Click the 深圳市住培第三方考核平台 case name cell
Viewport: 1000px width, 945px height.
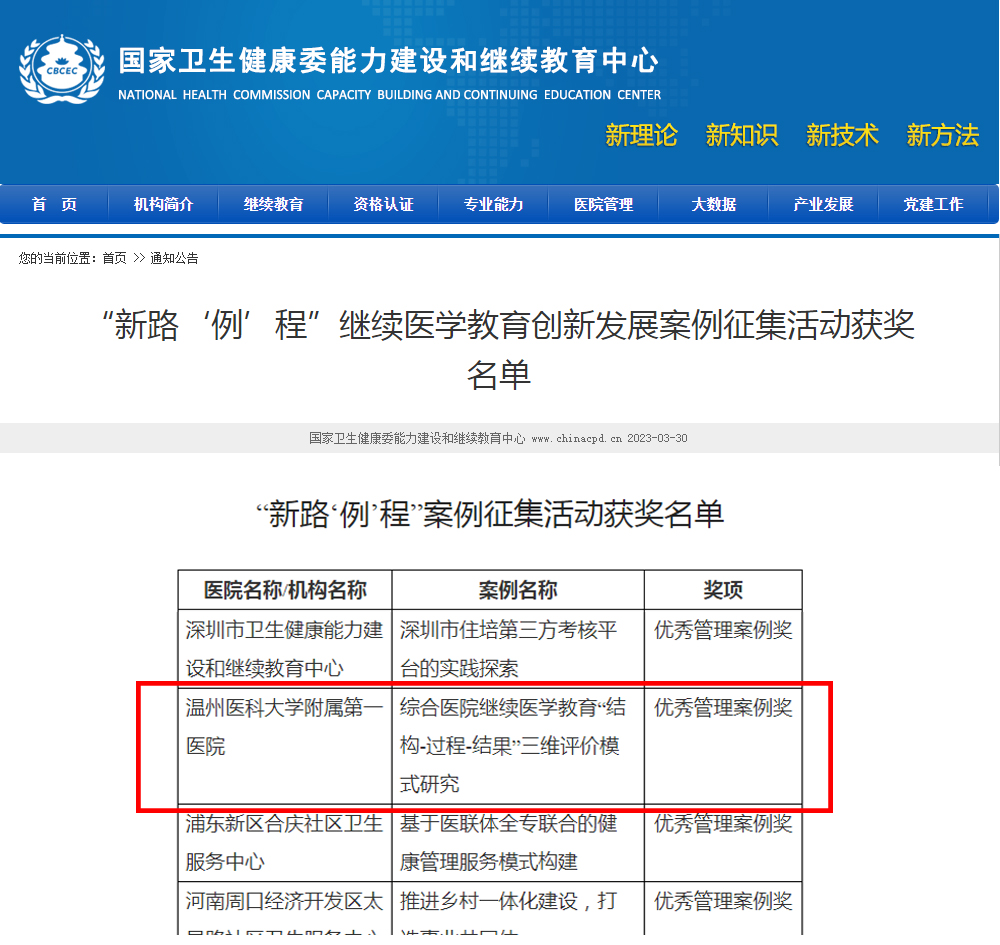(517, 649)
